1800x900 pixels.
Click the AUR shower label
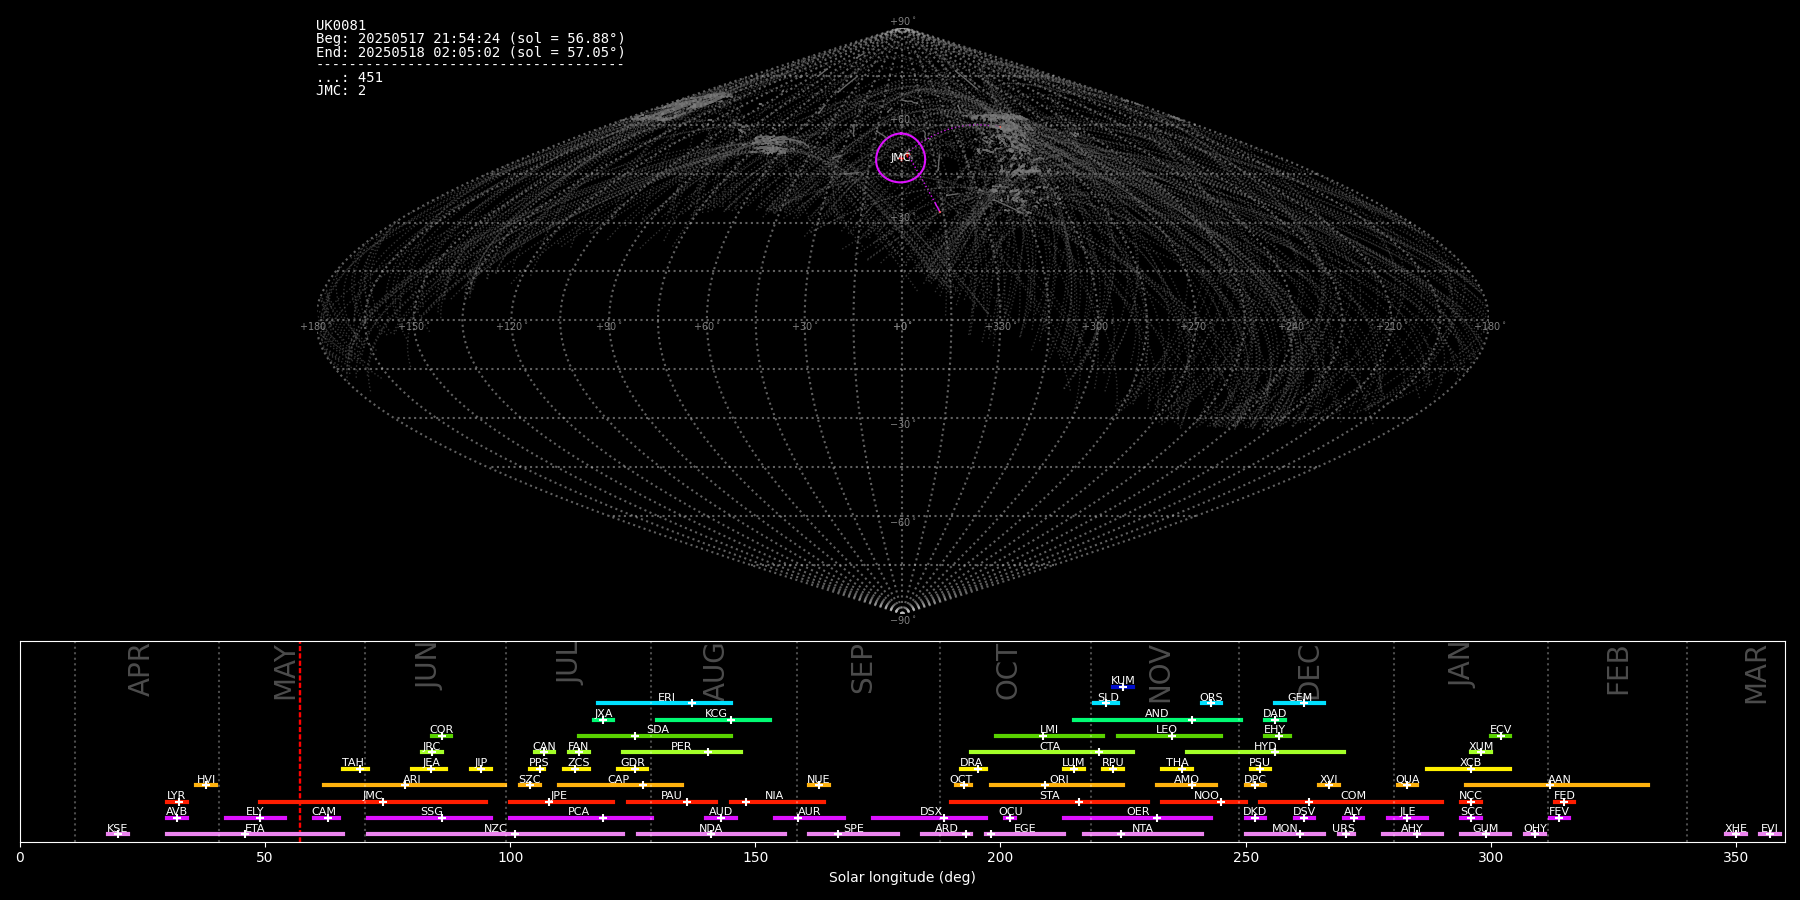pos(809,812)
